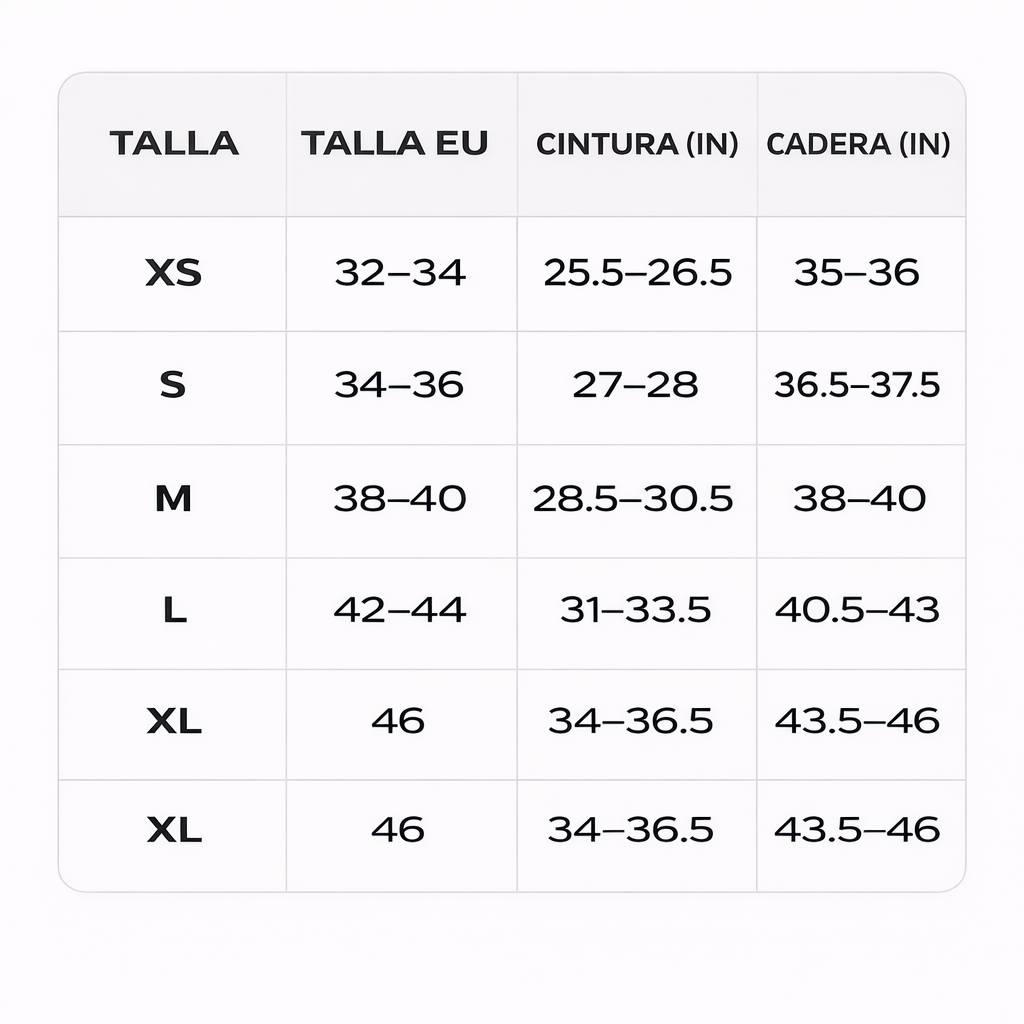Select the CADERA (IN) column header
This screenshot has width=1024, height=1024.
pos(858,143)
